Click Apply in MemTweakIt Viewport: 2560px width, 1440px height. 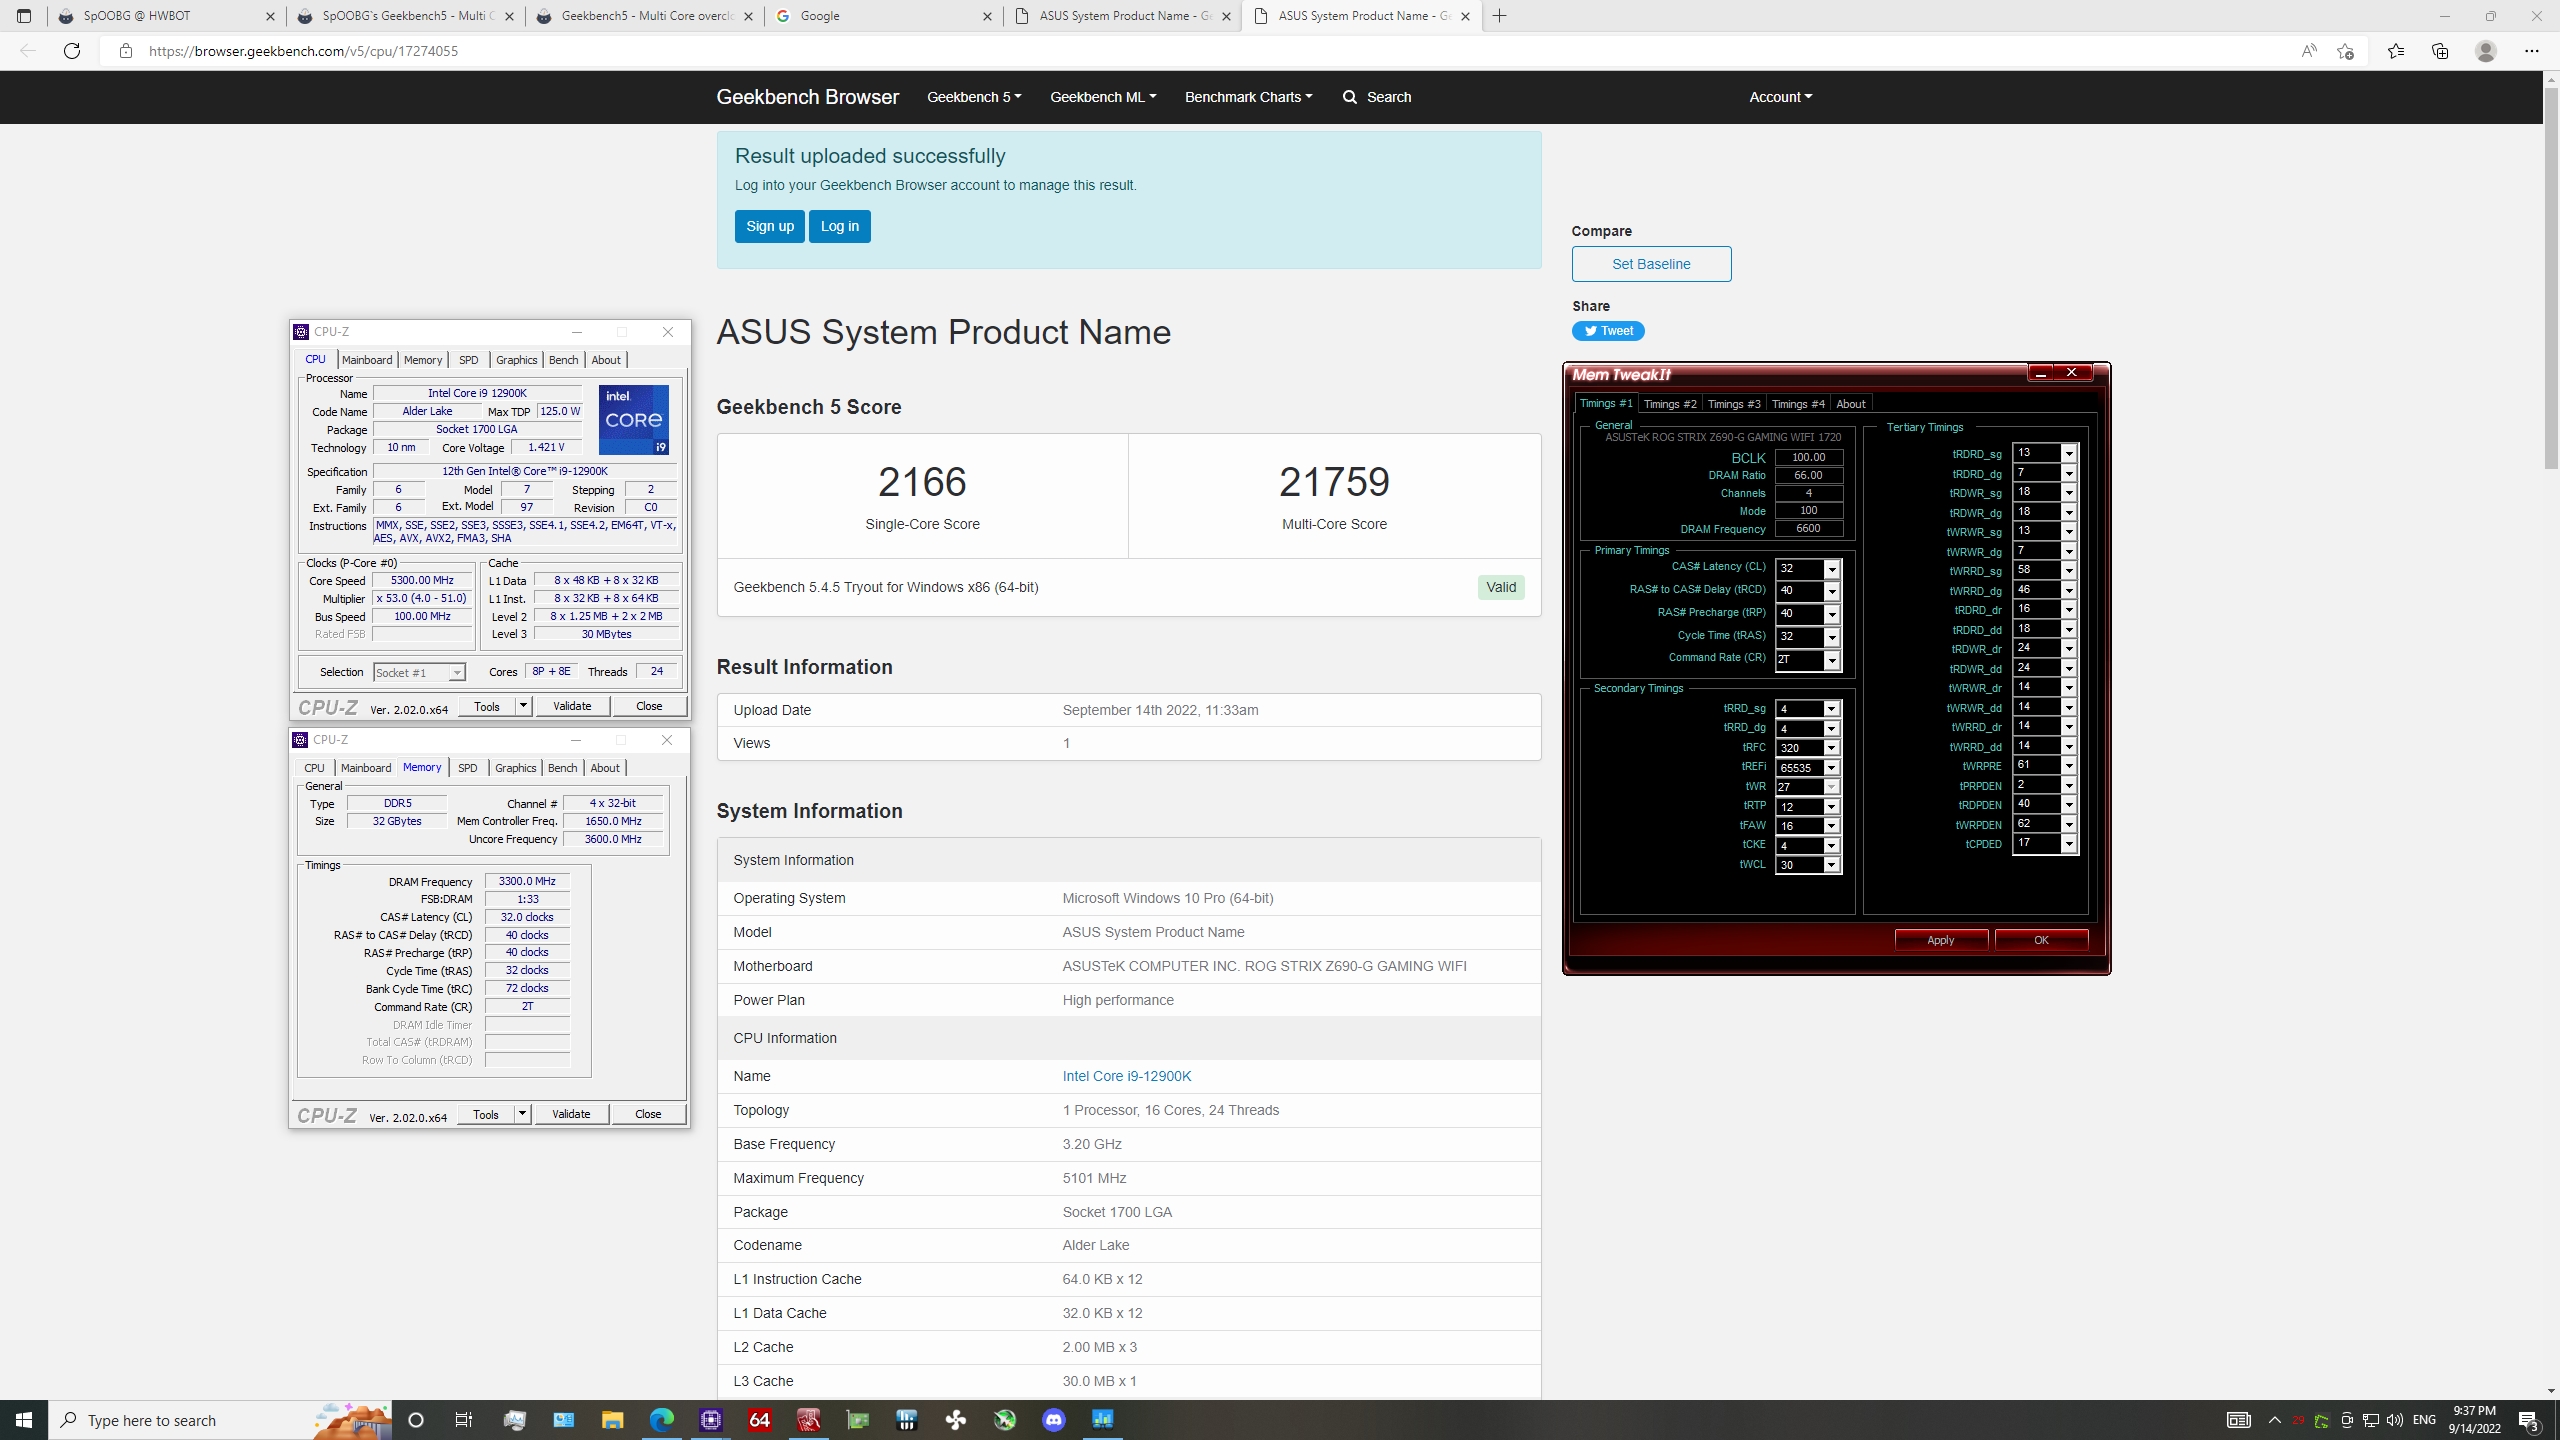coord(1940,940)
